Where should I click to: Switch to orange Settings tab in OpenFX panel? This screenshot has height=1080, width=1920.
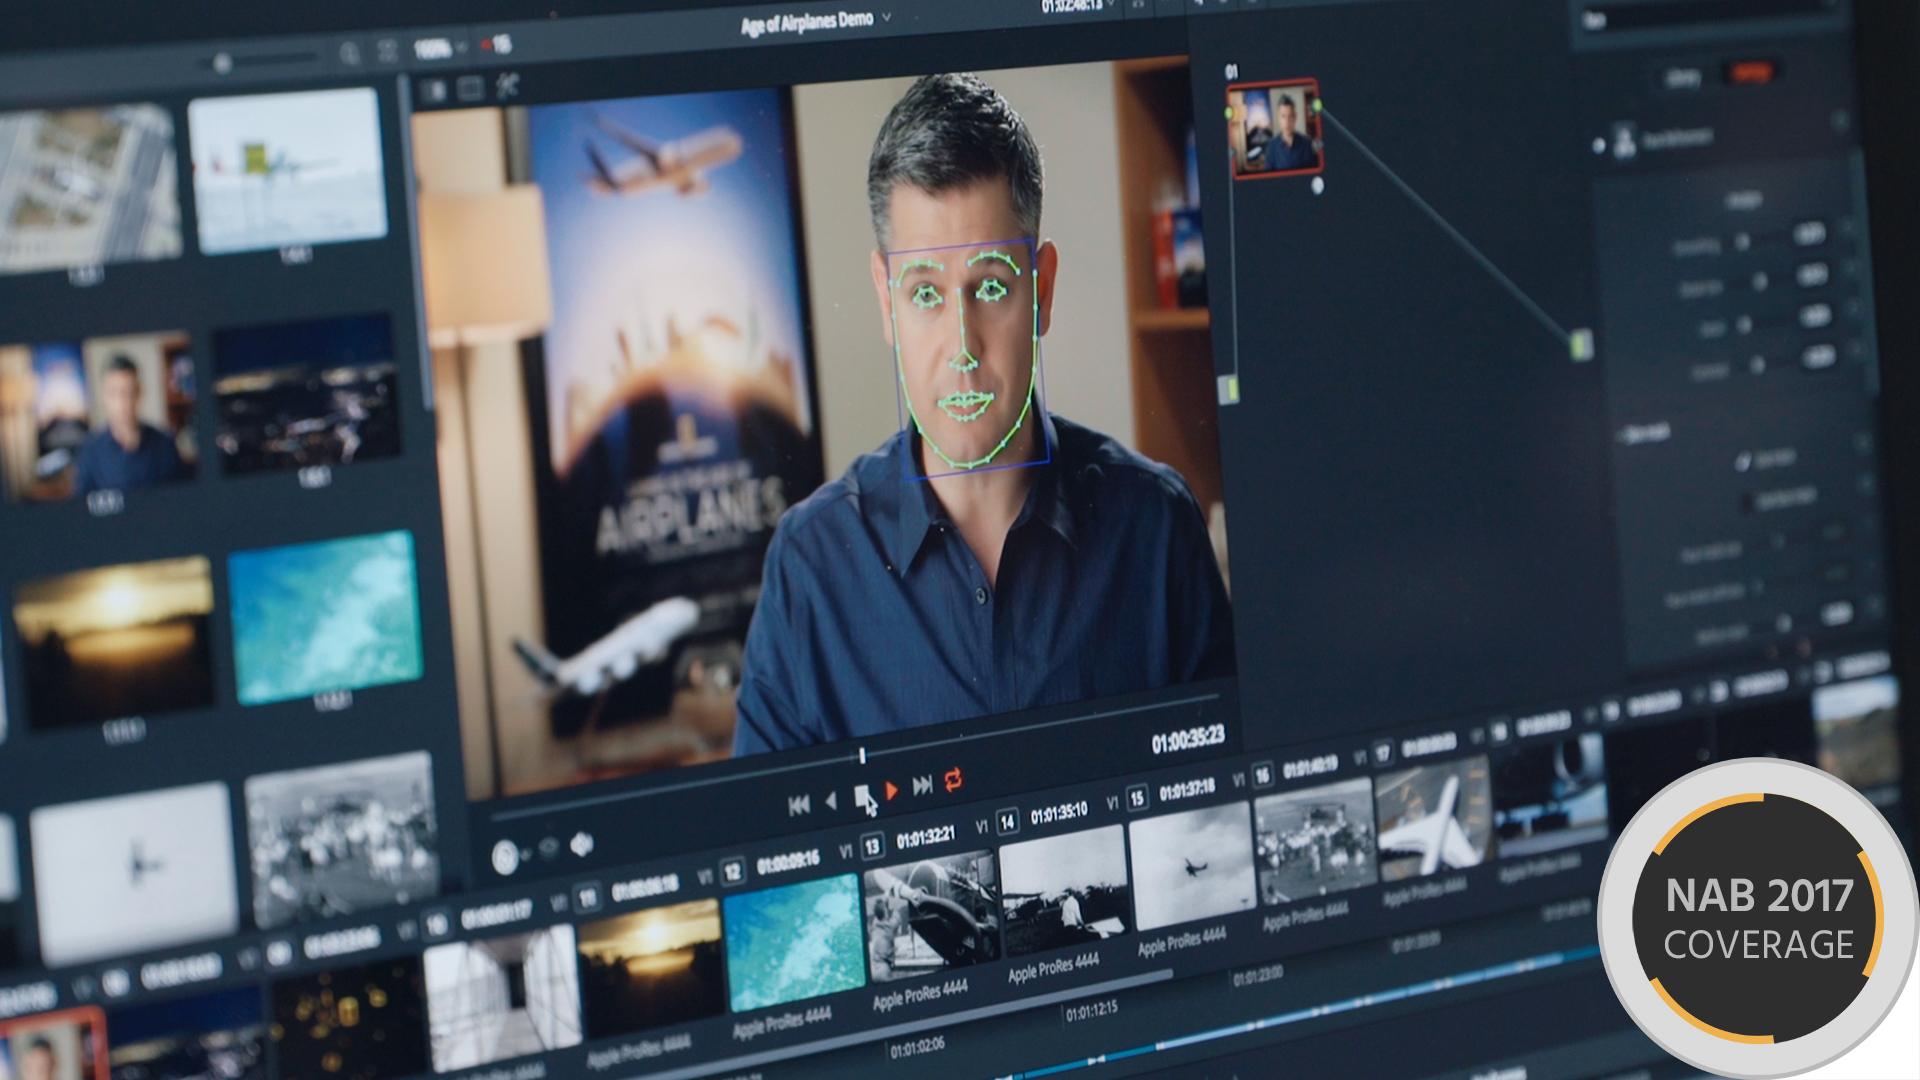point(1751,72)
